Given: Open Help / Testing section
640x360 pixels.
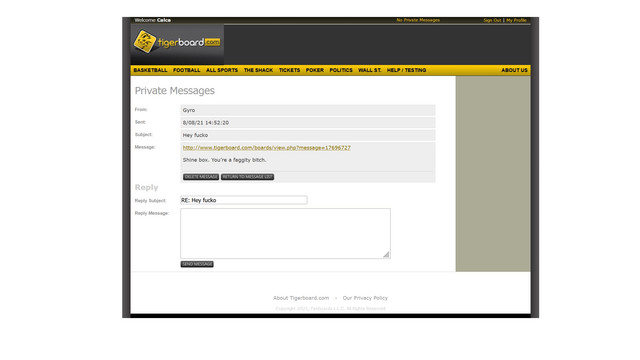Looking at the screenshot, I should coord(406,70).
